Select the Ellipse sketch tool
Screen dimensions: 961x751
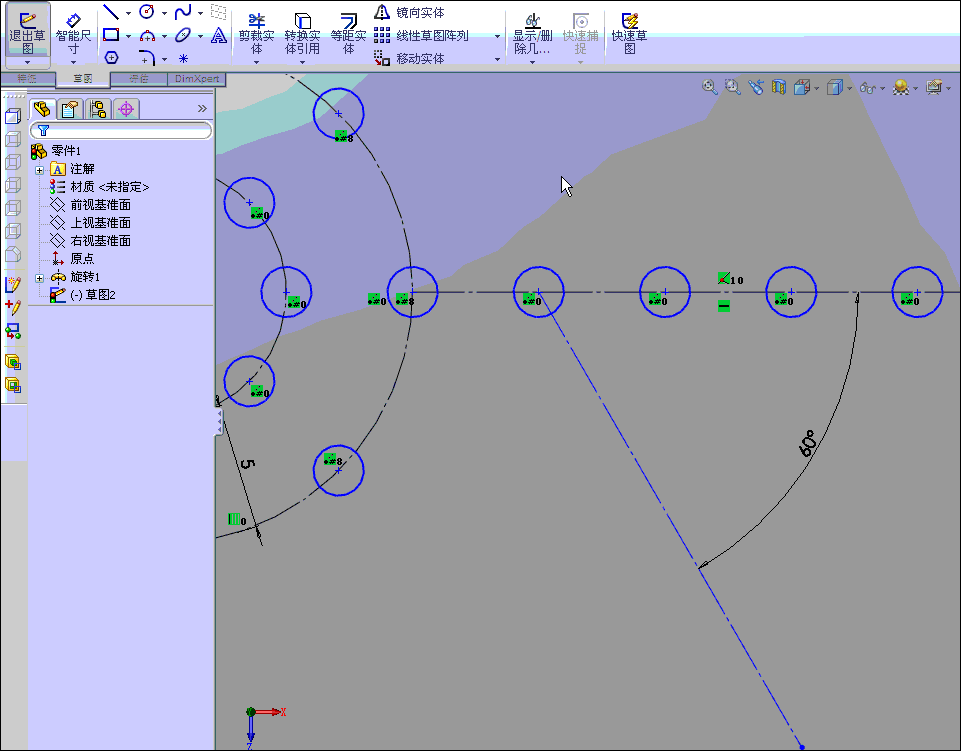pyautogui.click(x=183, y=35)
